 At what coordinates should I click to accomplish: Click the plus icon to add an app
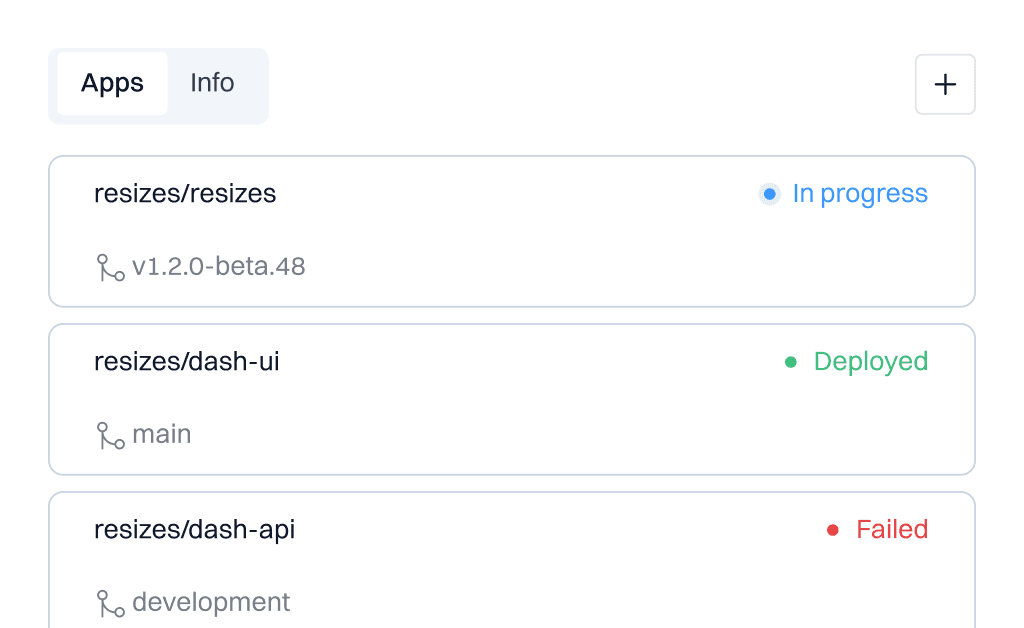(944, 84)
